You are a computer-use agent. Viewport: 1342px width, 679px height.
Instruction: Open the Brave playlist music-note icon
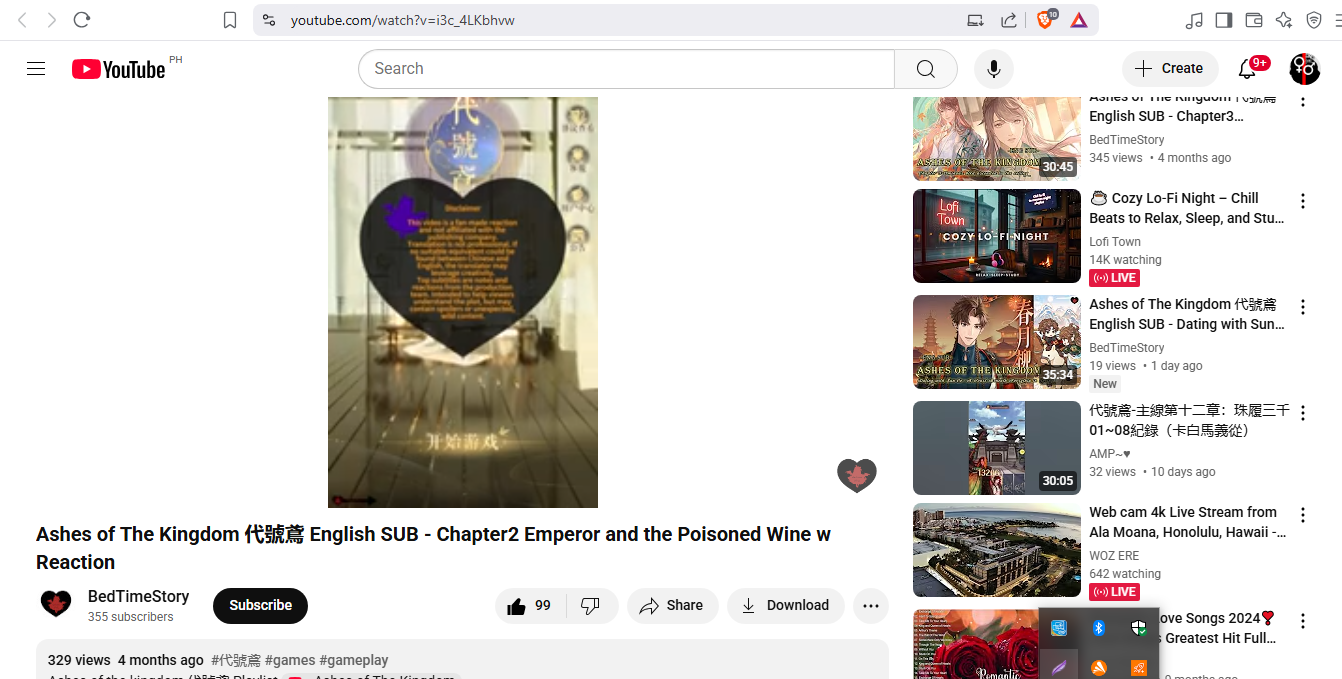1194,20
